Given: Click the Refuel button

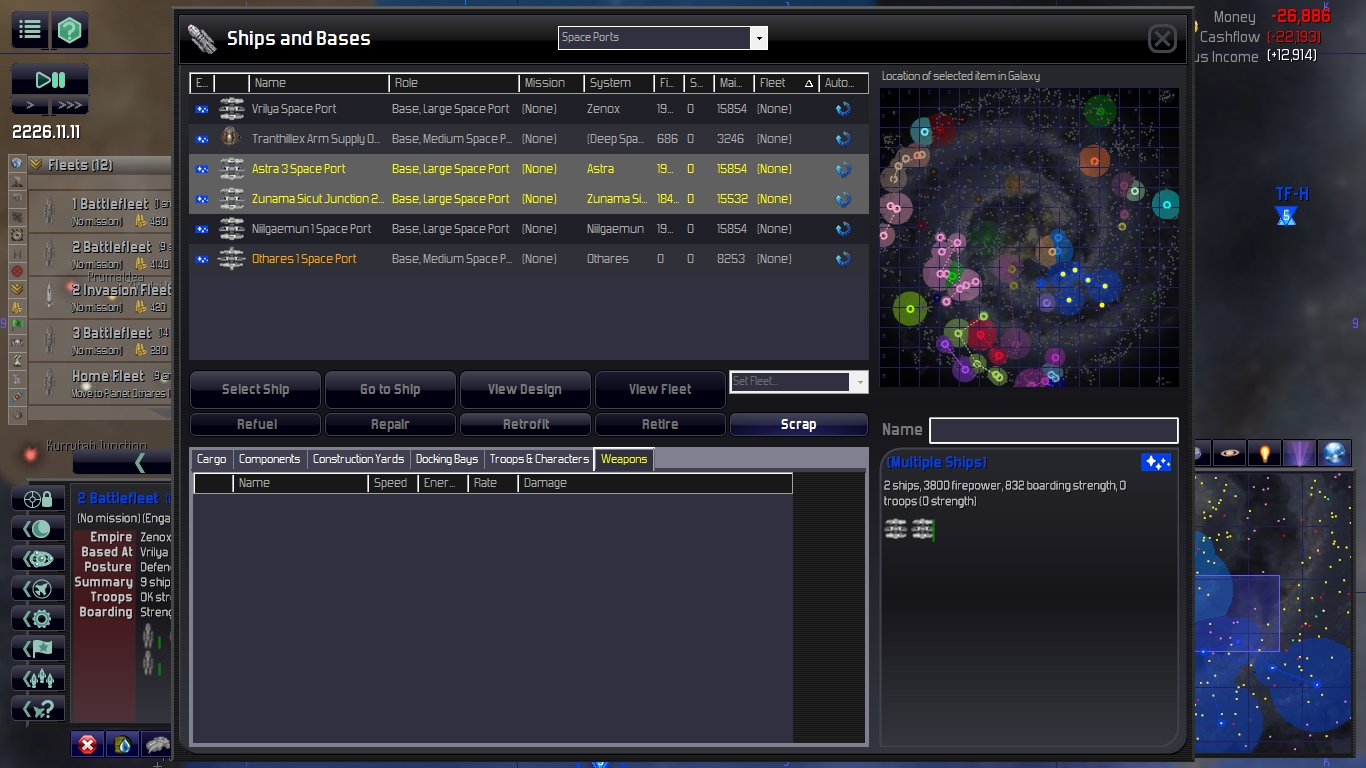Looking at the screenshot, I should [256, 424].
